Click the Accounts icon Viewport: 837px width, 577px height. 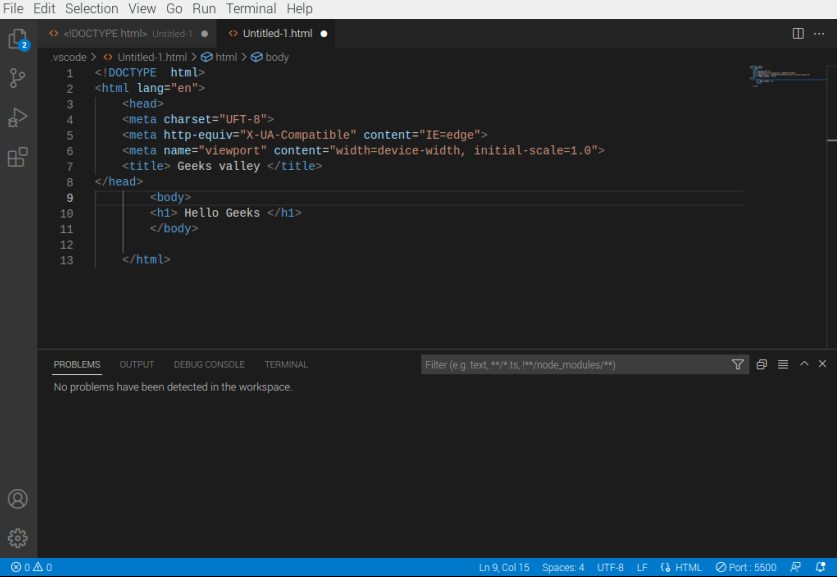click(x=18, y=499)
